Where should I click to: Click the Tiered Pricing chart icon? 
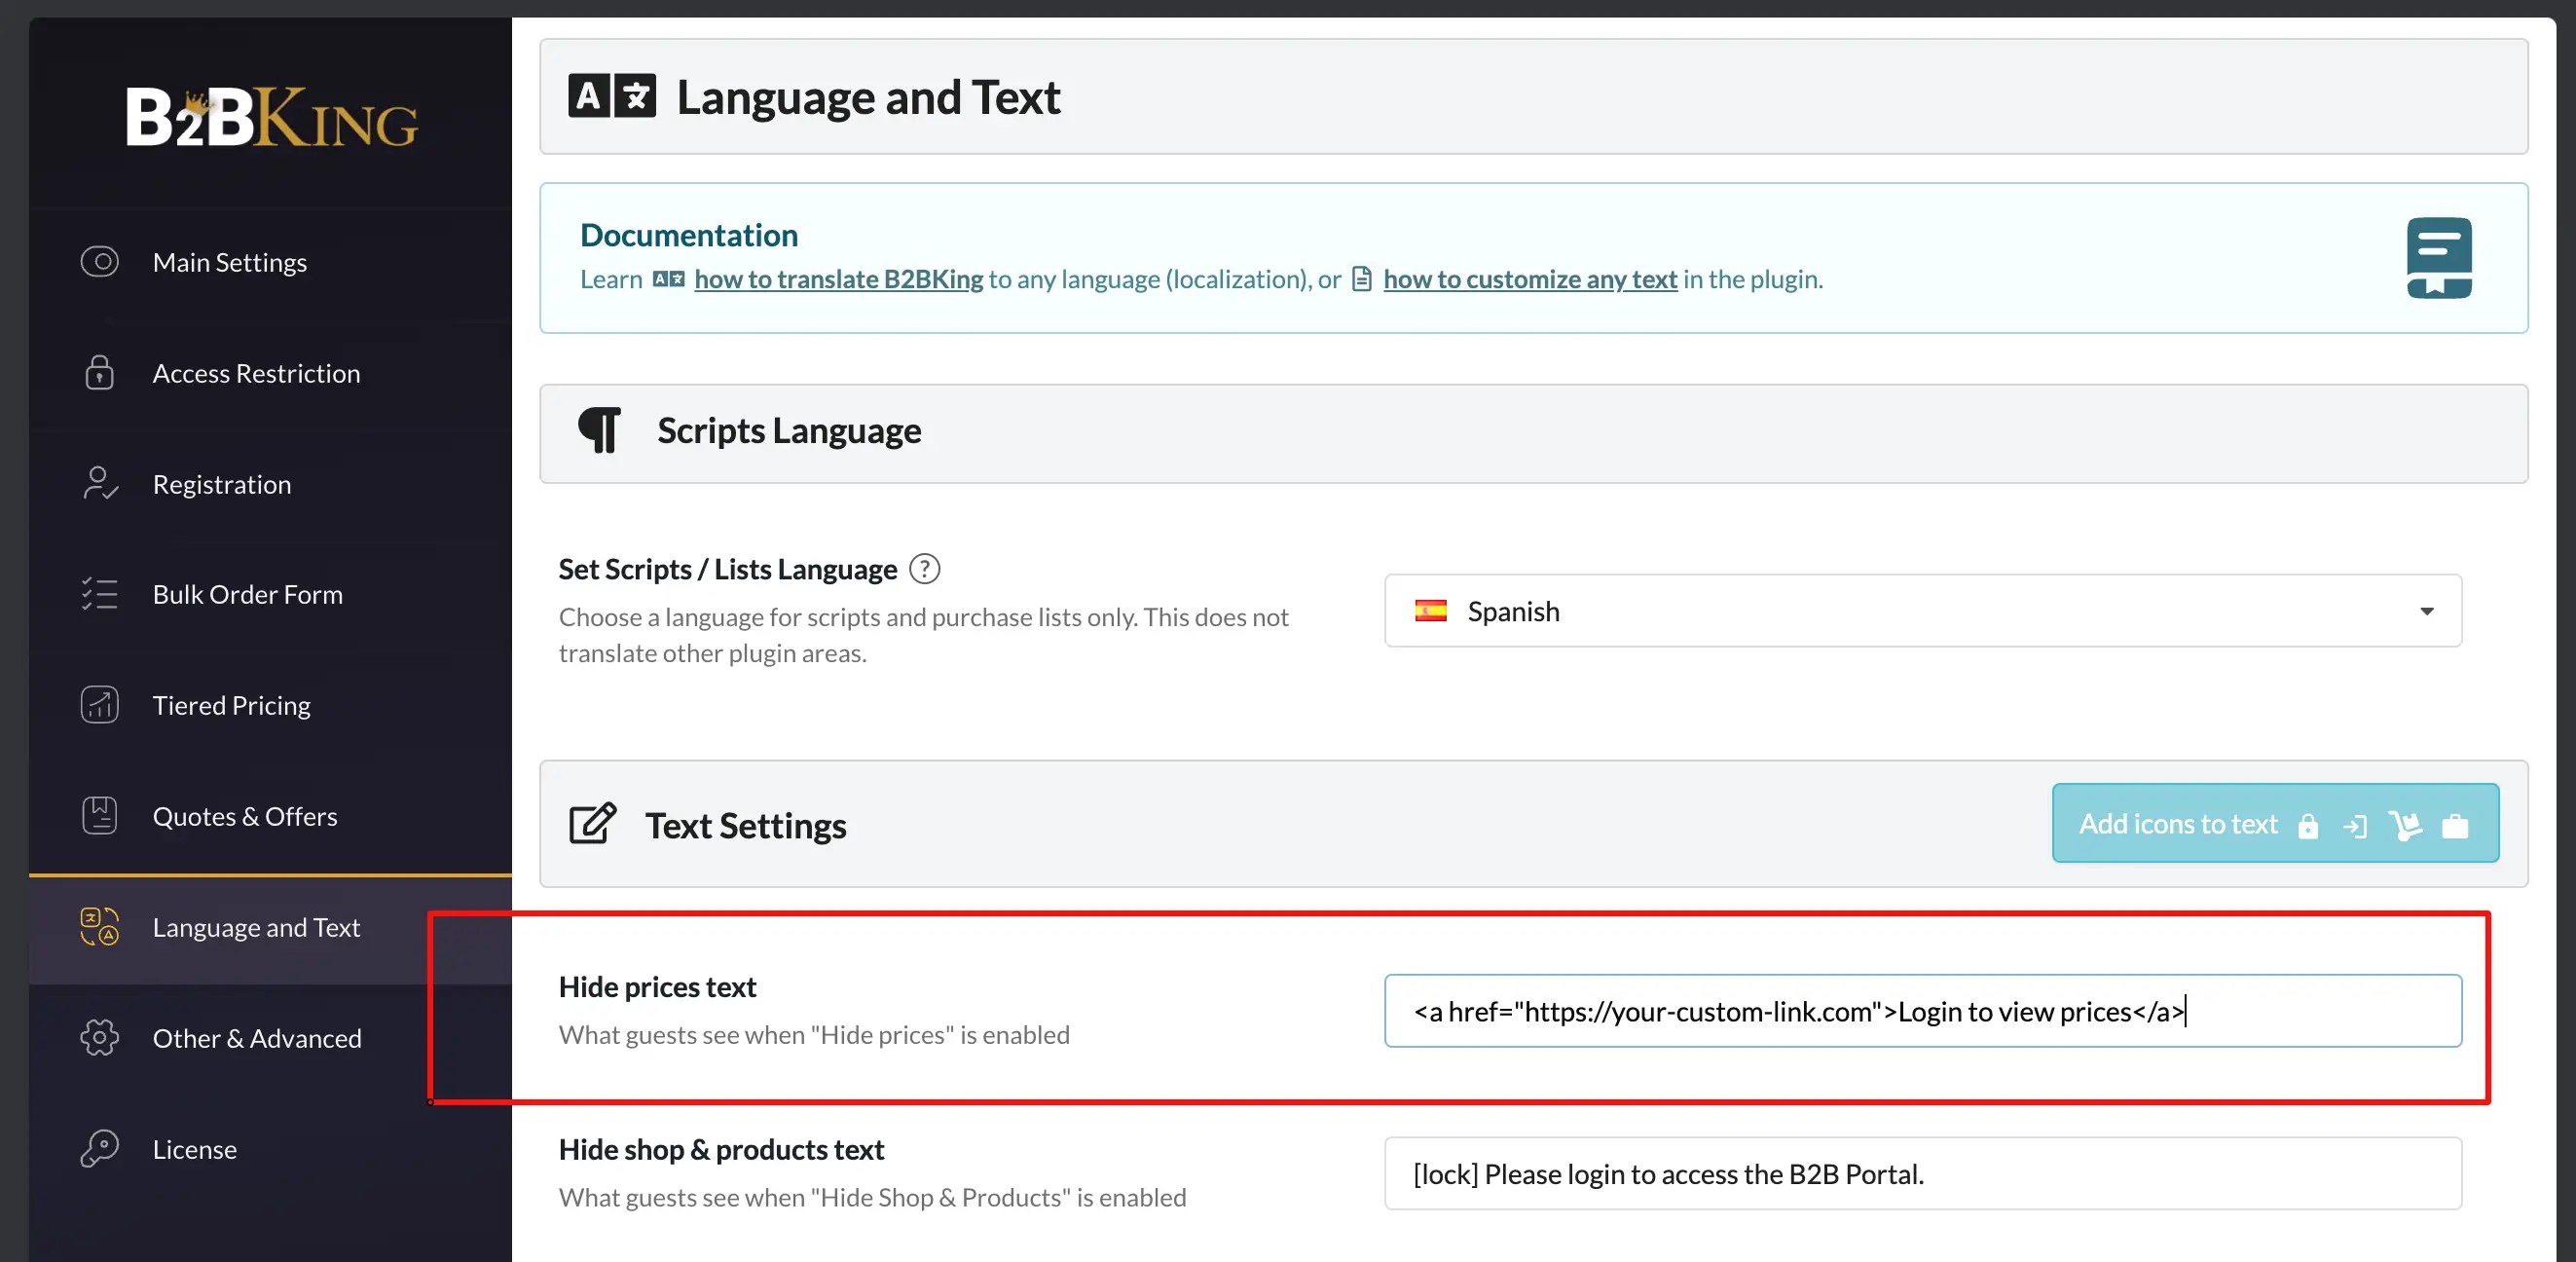99,705
